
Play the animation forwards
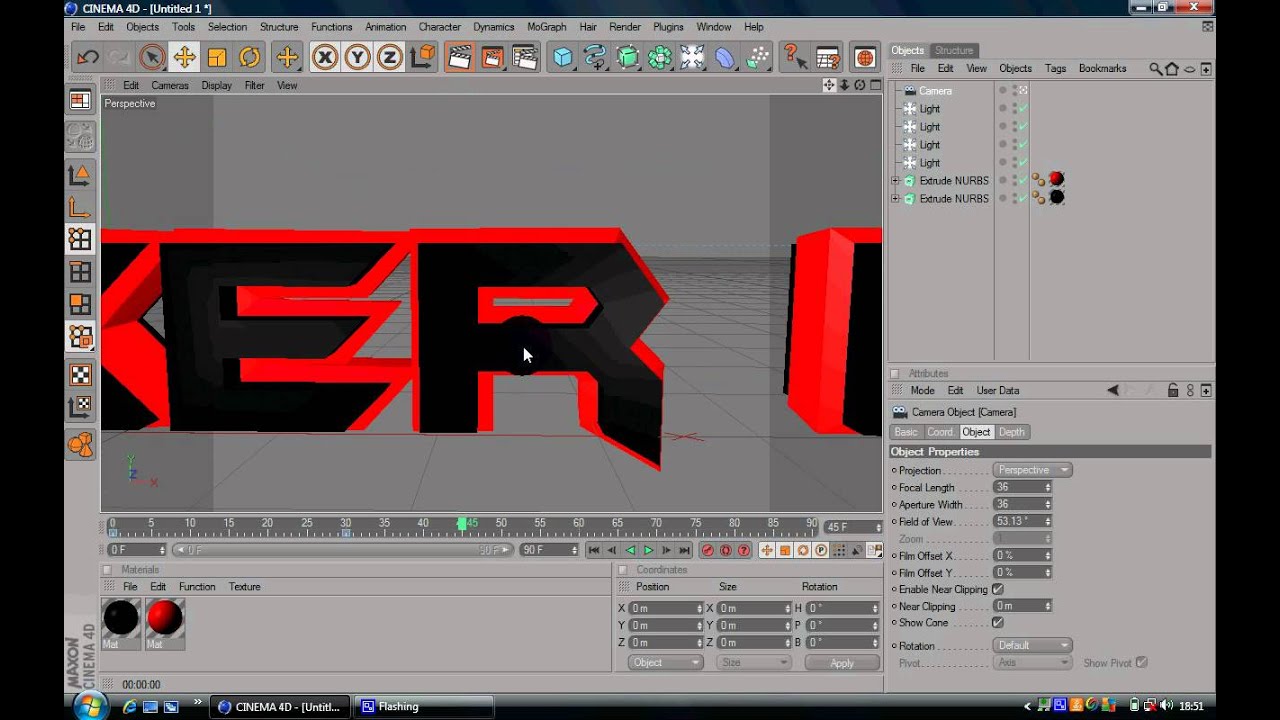pos(648,550)
